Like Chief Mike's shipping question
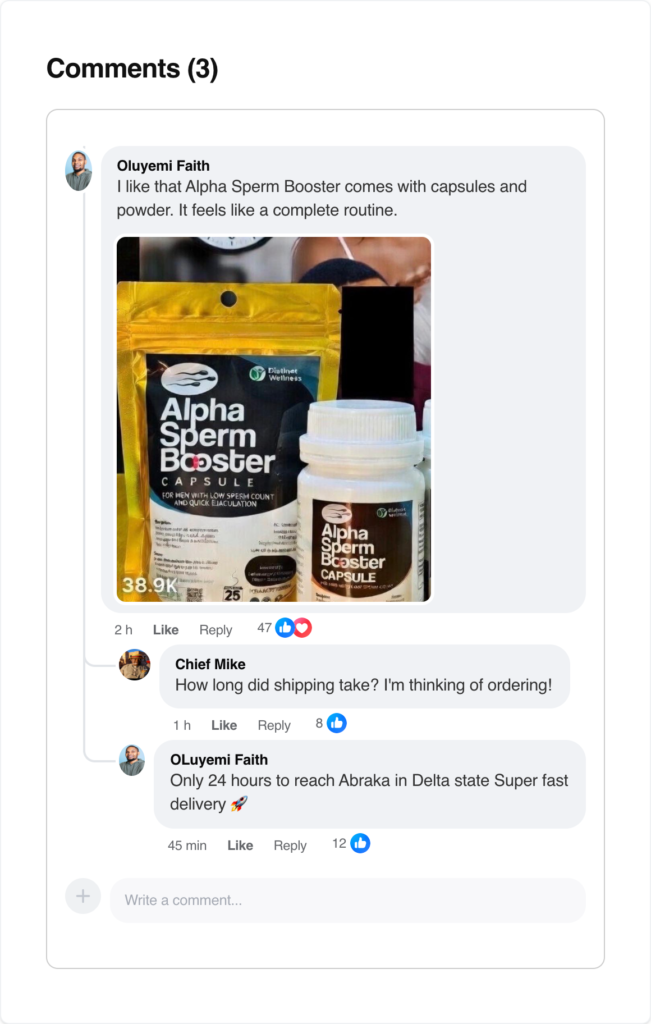651x1024 pixels. 224,725
